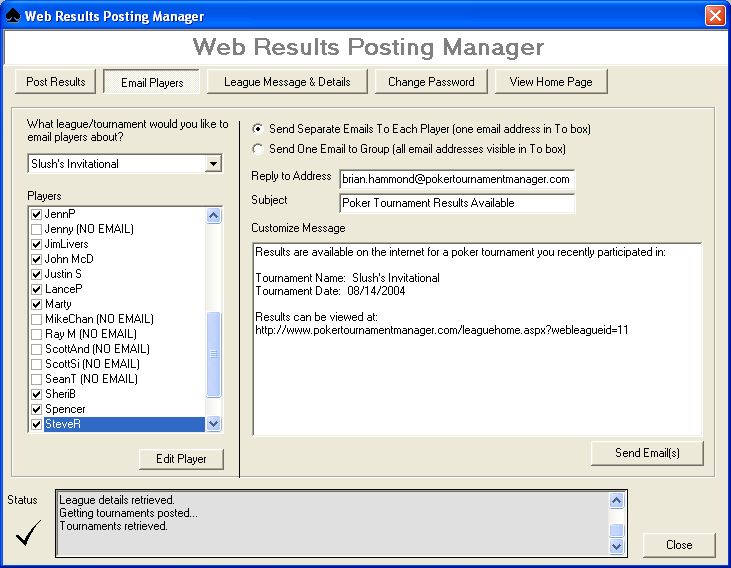Open the View Home Page tab
The width and height of the screenshot is (731, 568).
tap(551, 82)
